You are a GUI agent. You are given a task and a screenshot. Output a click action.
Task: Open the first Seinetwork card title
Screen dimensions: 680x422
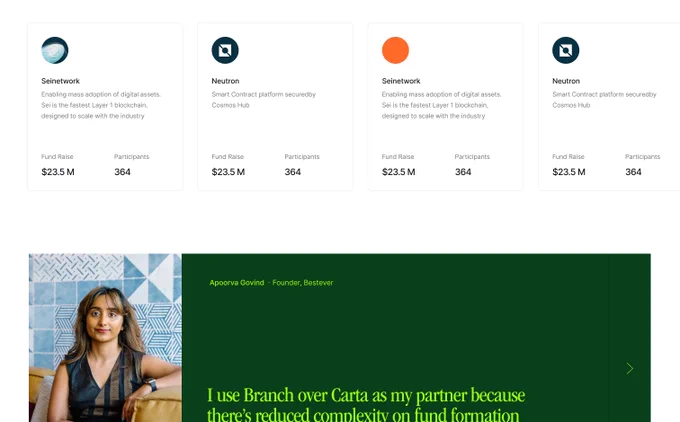(60, 81)
